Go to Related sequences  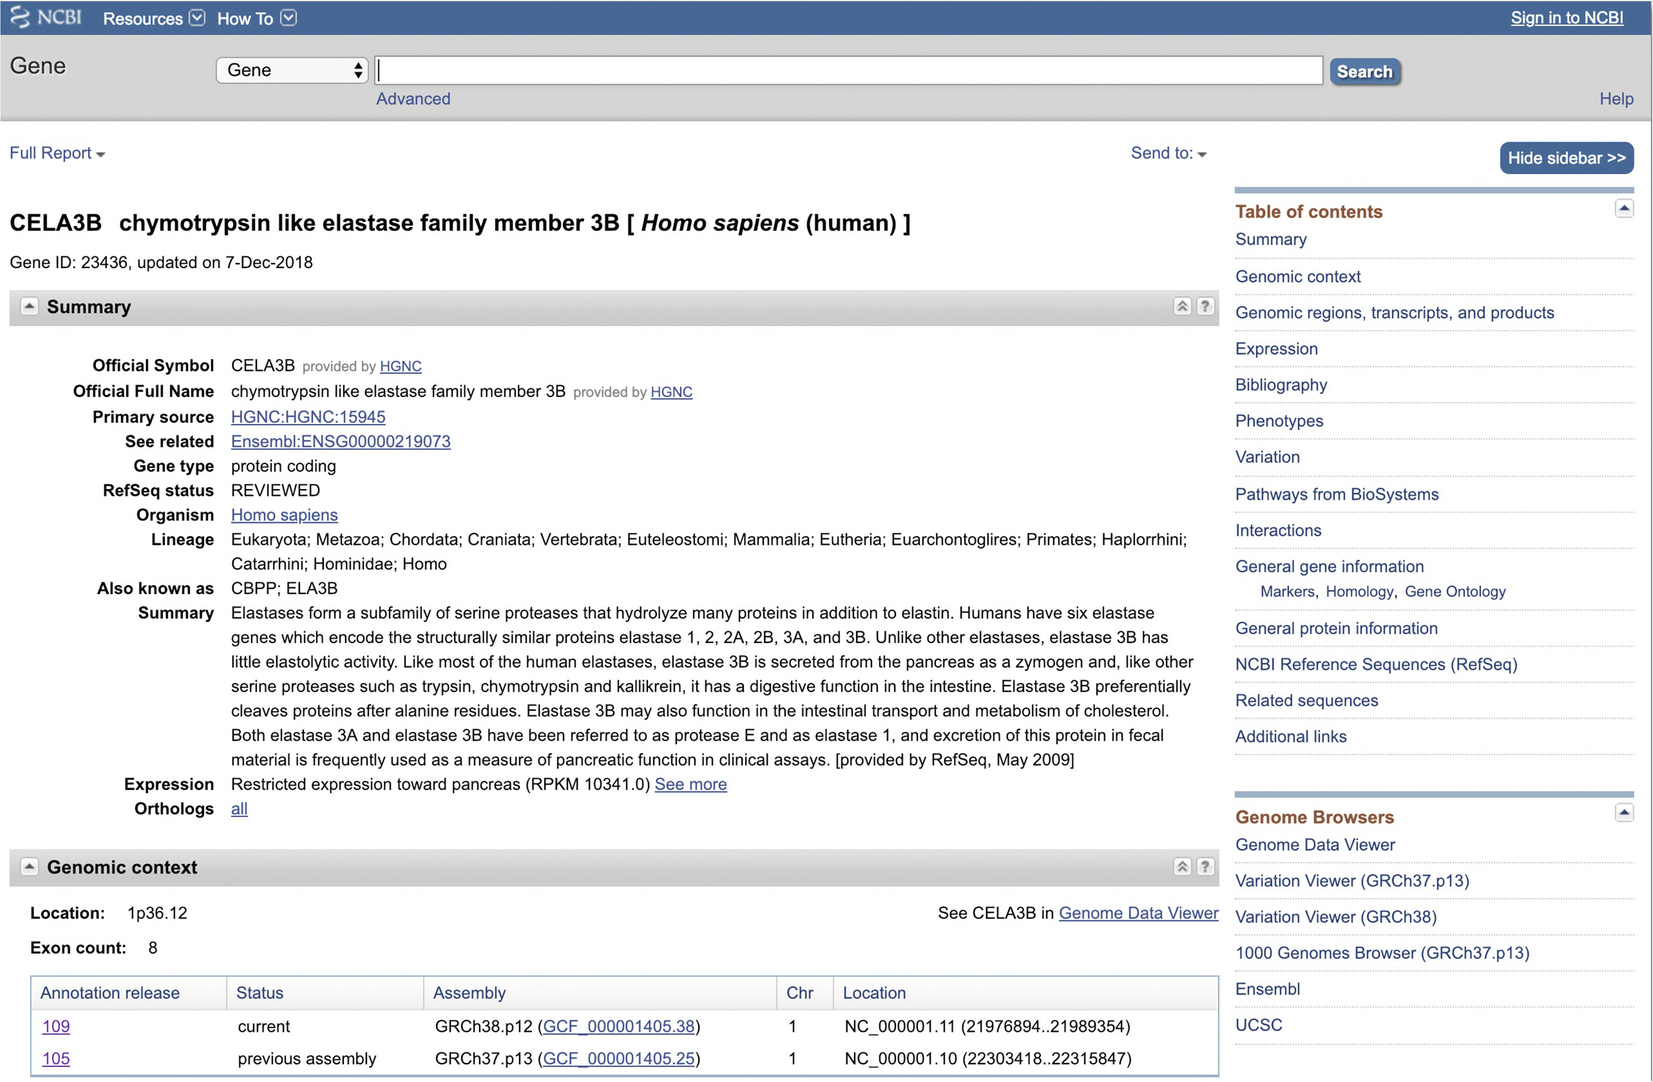pyautogui.click(x=1306, y=700)
